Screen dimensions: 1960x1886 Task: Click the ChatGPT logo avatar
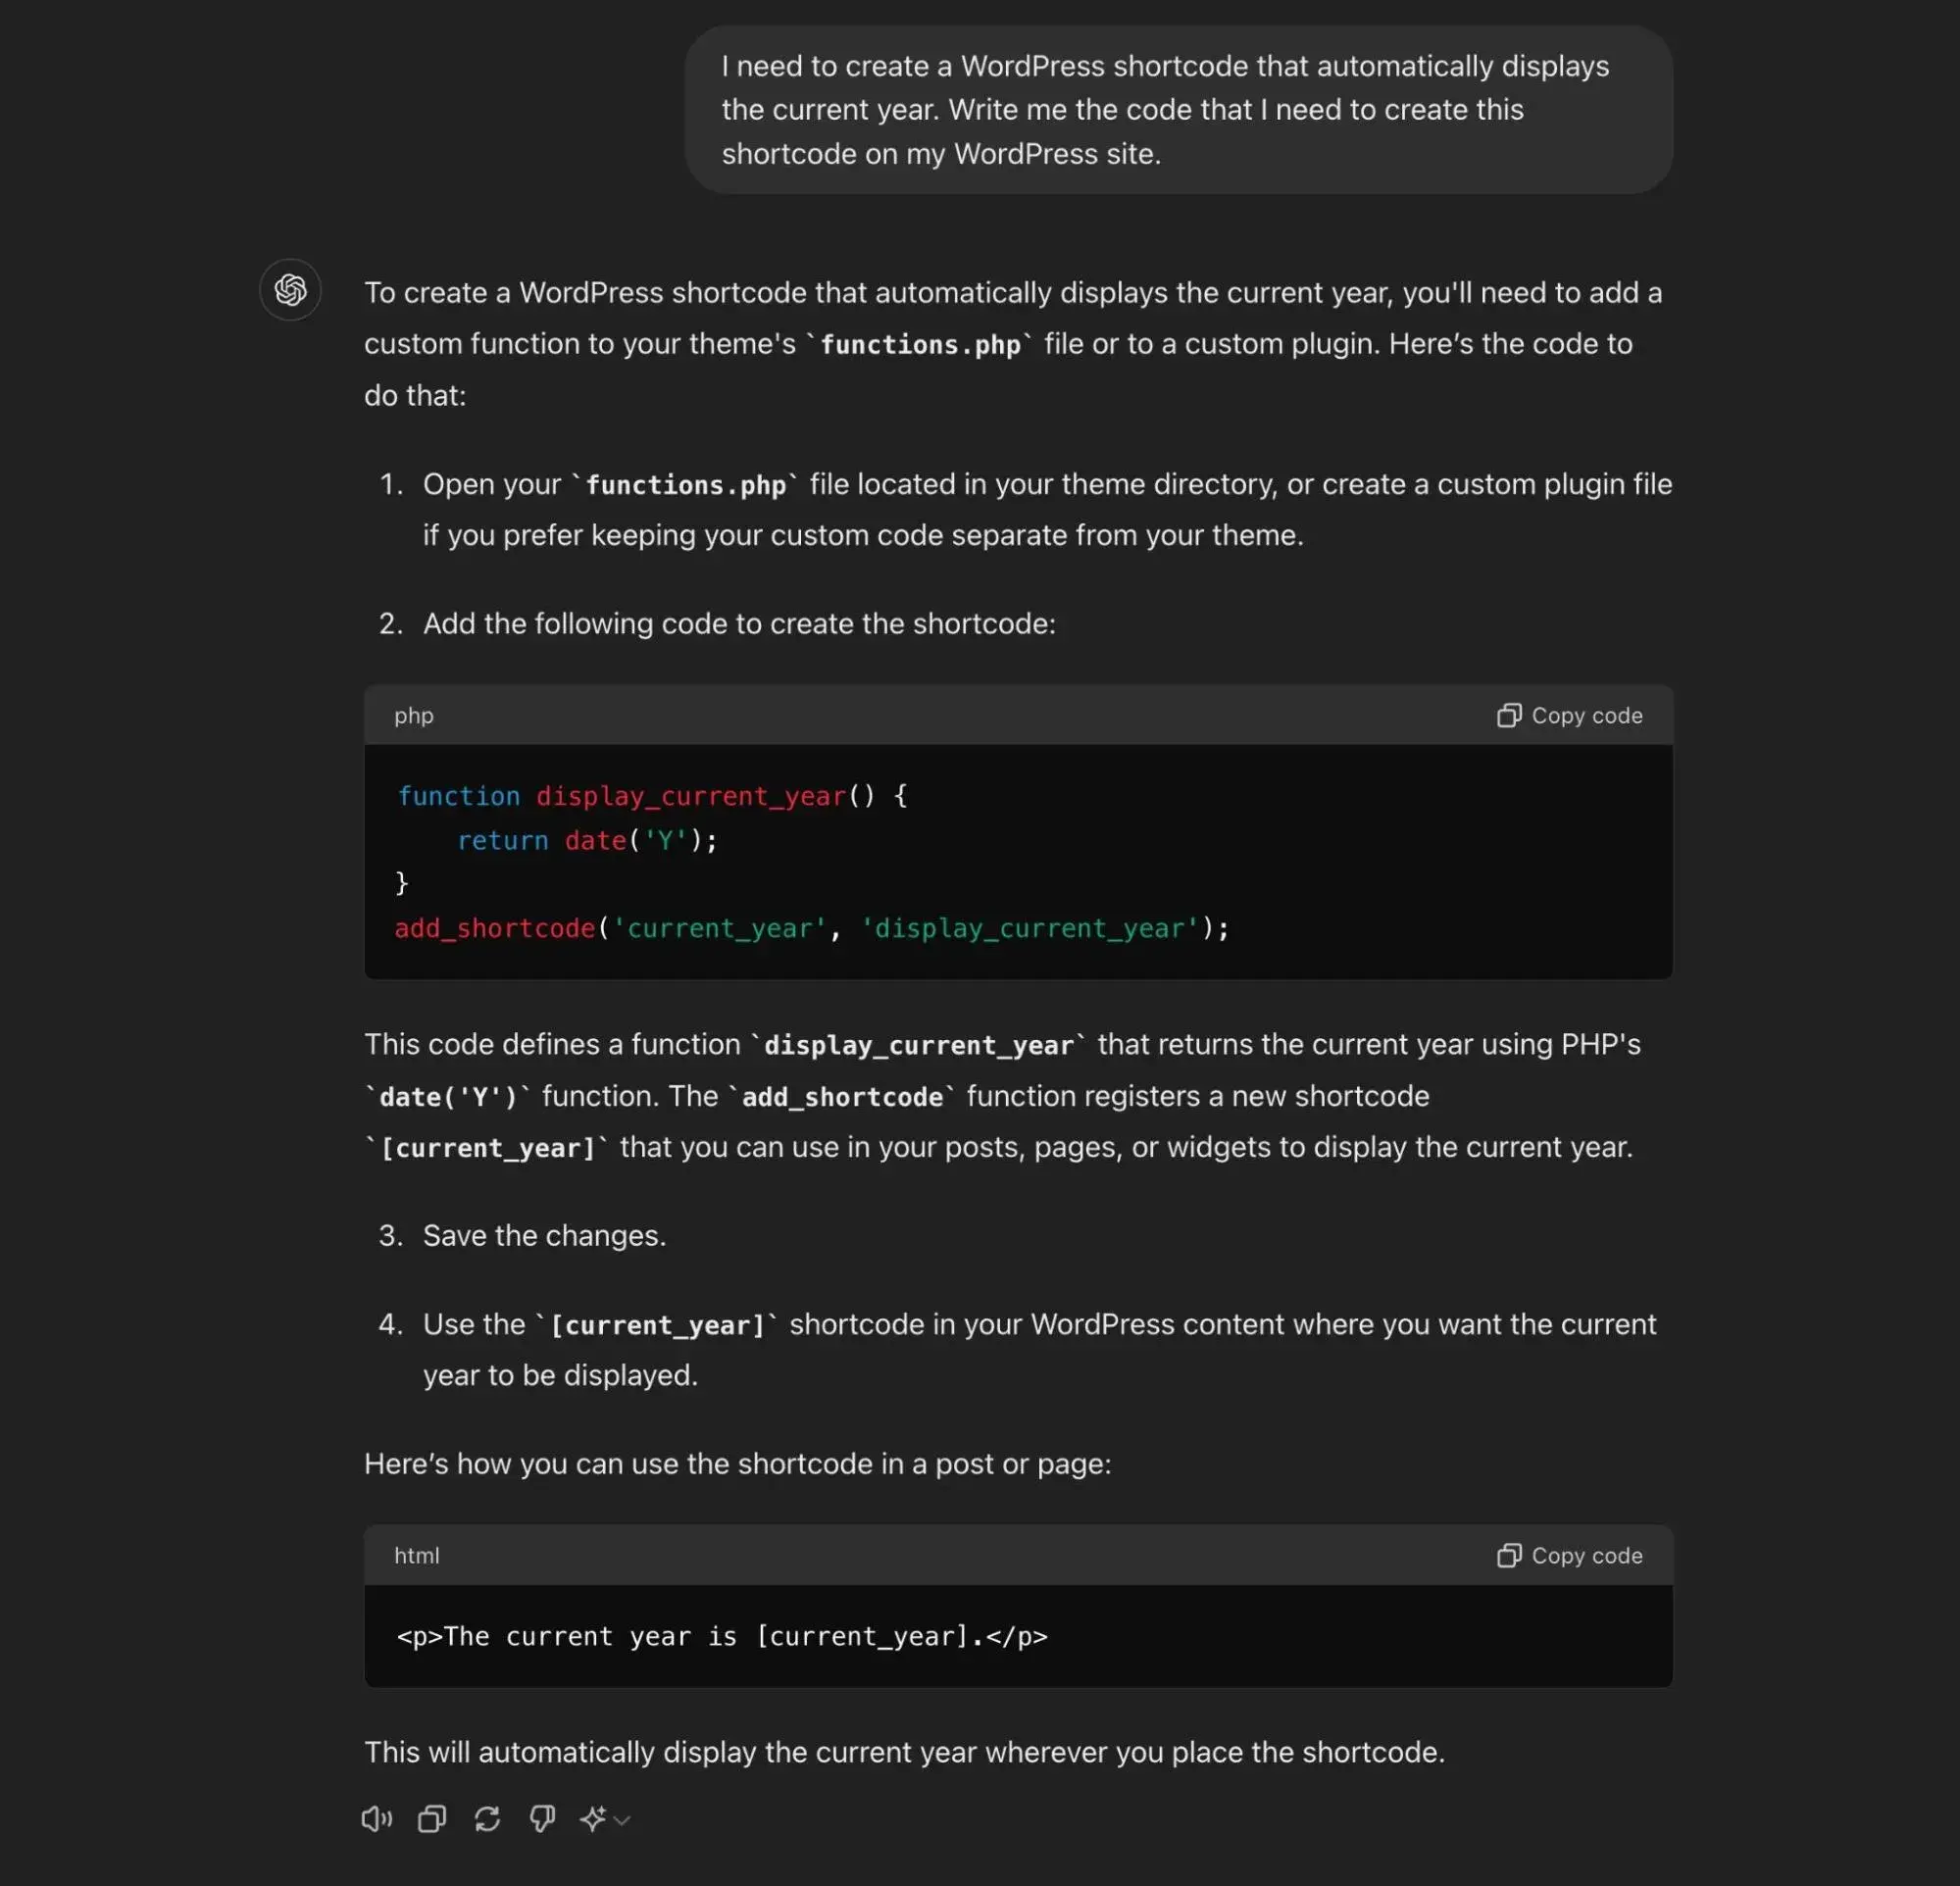tap(290, 290)
